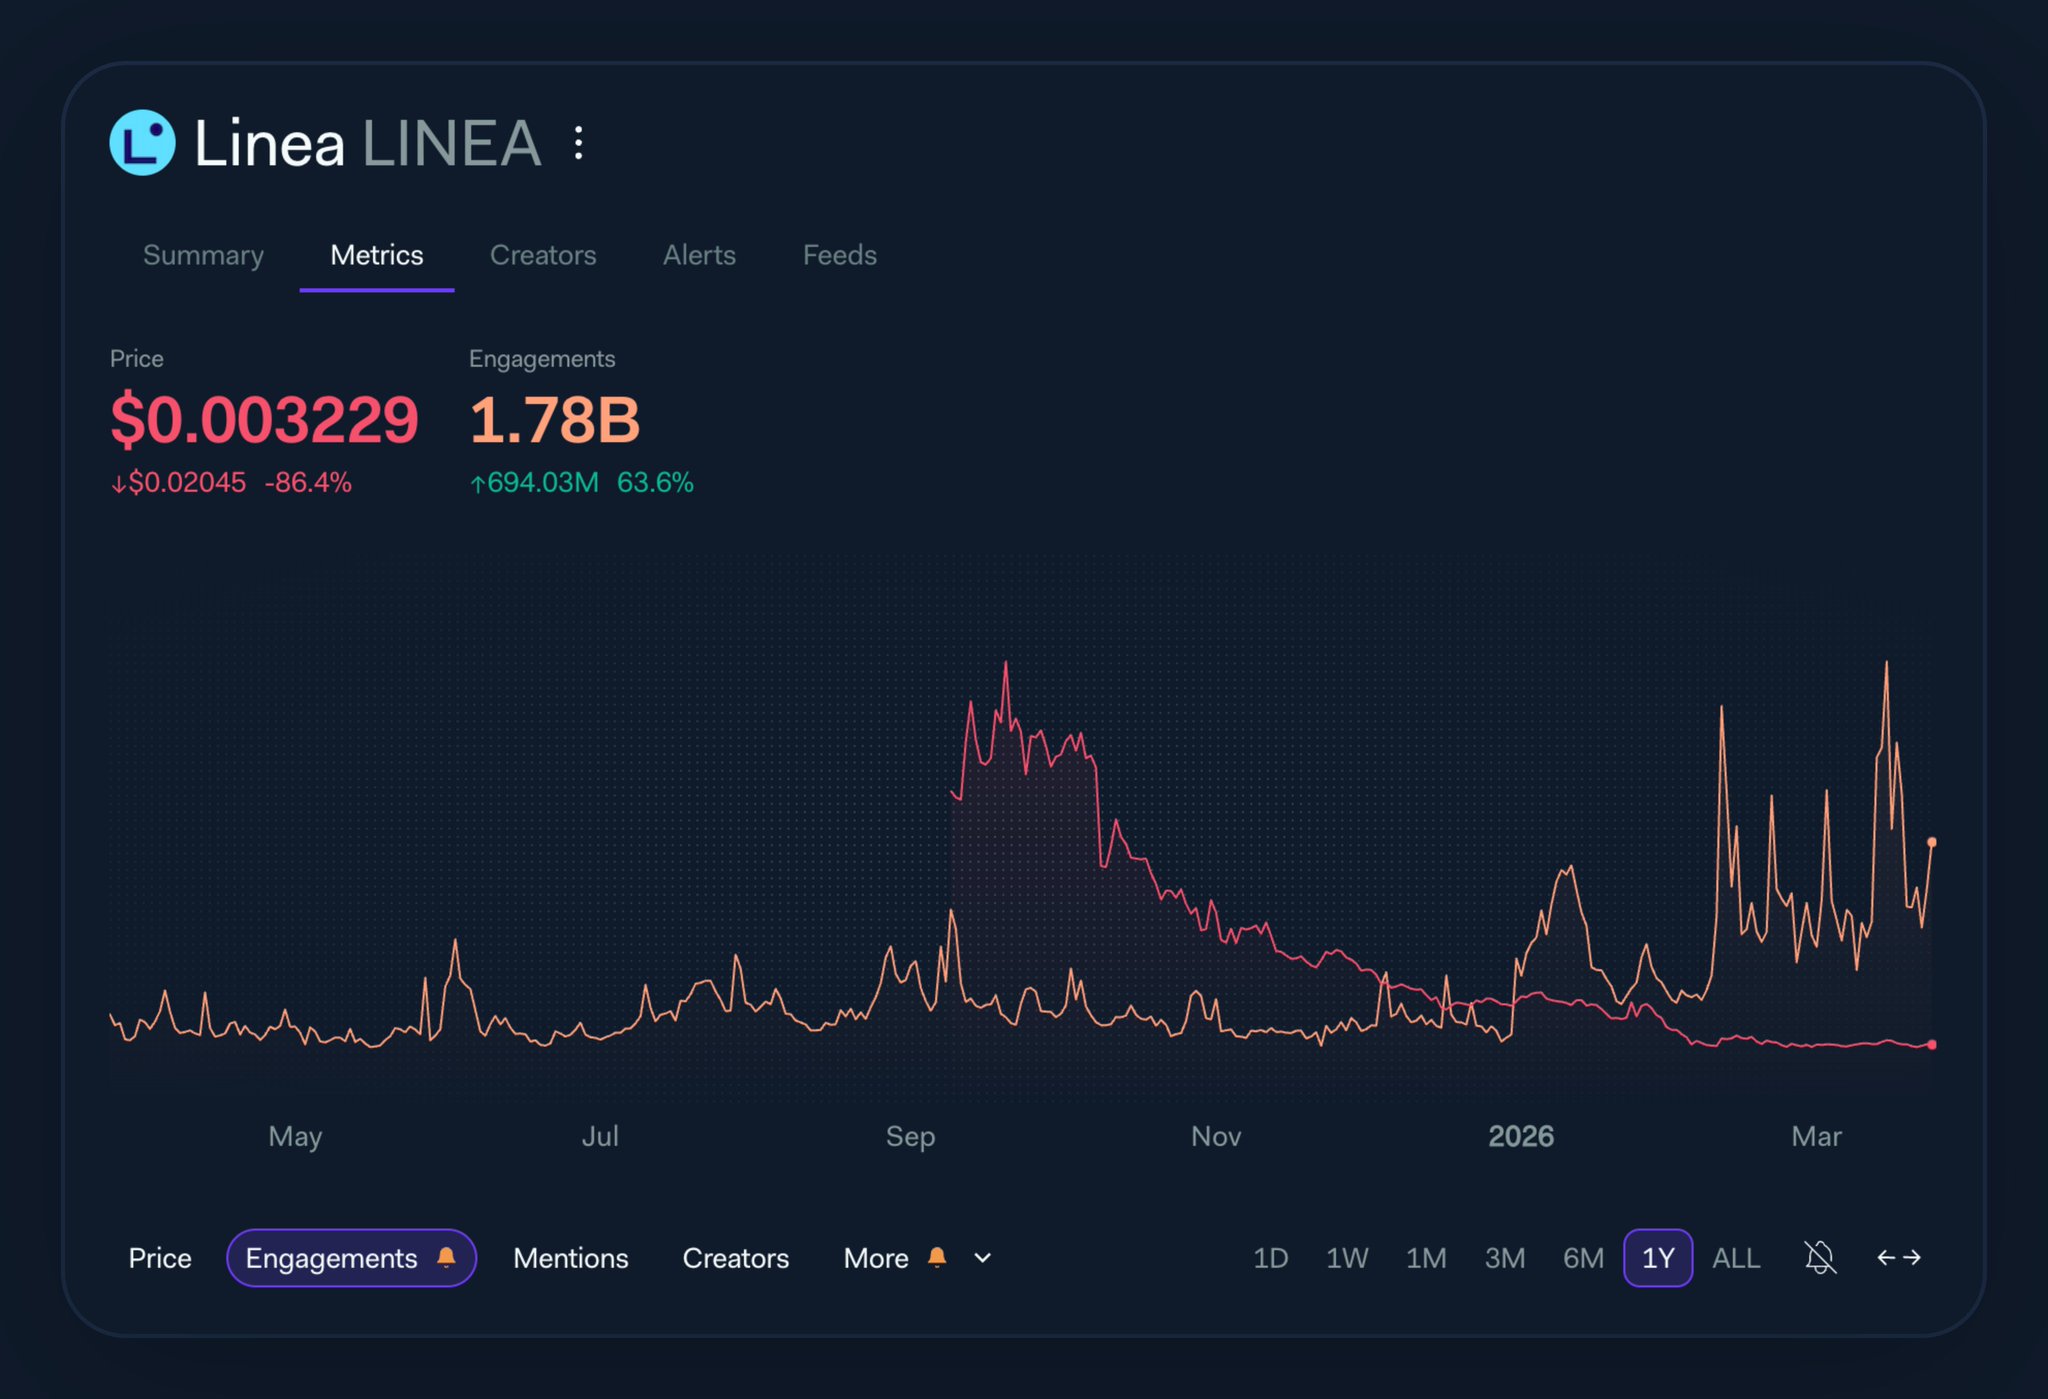Choose the ALL time range

(x=1735, y=1258)
